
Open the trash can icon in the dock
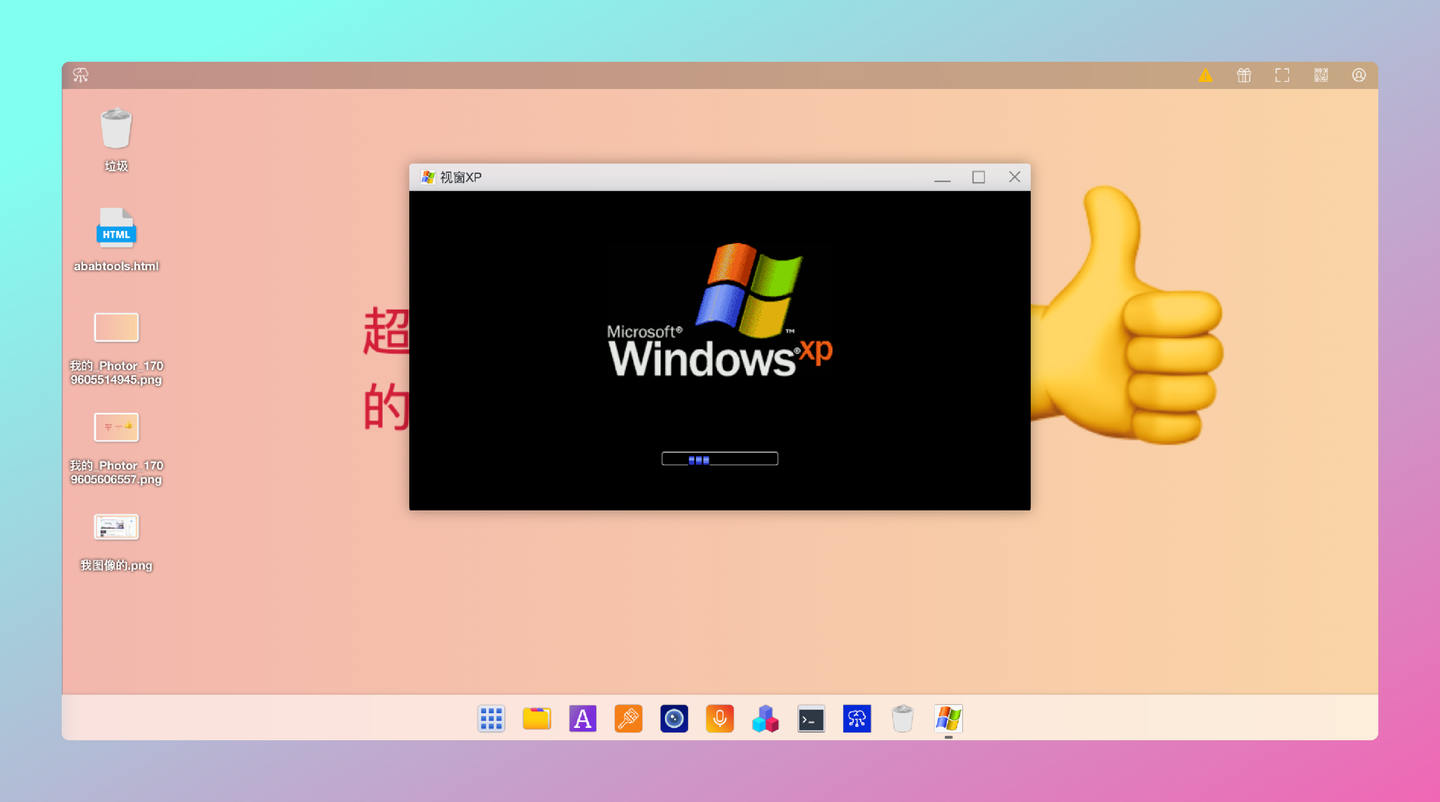(x=902, y=718)
